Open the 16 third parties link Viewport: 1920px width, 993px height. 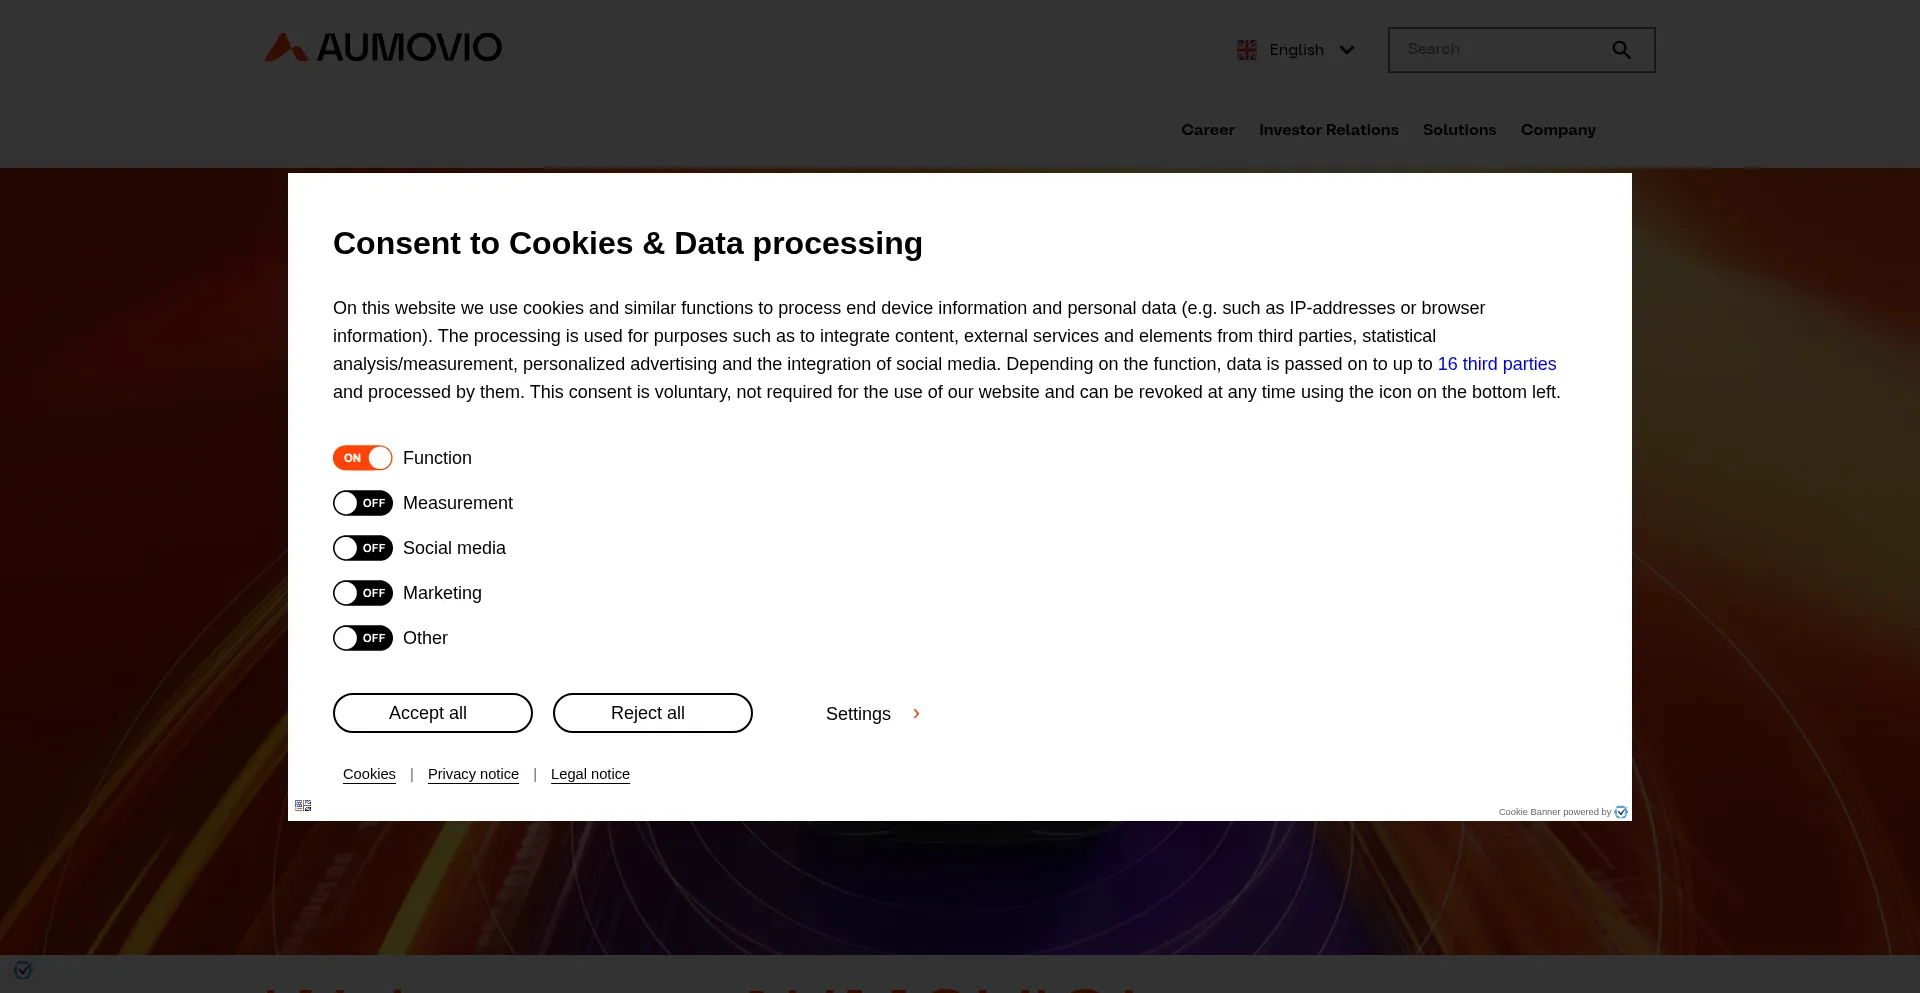tap(1496, 364)
